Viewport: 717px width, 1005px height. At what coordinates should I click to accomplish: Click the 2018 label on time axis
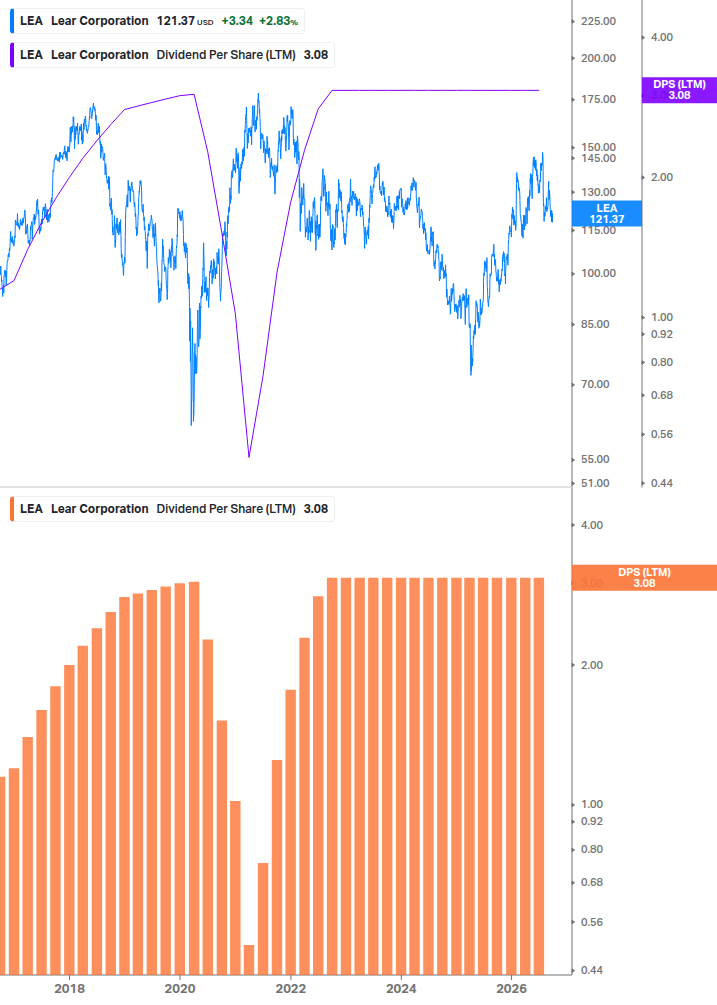(69, 988)
